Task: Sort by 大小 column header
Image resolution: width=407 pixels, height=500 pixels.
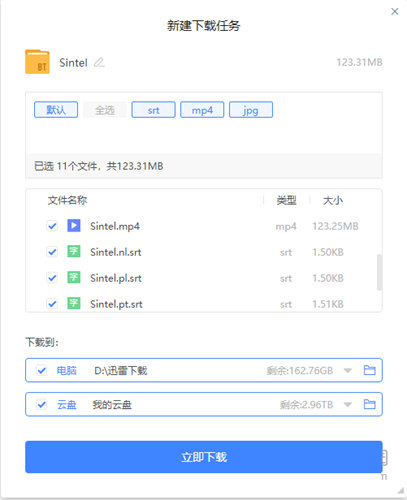Action: [x=333, y=200]
